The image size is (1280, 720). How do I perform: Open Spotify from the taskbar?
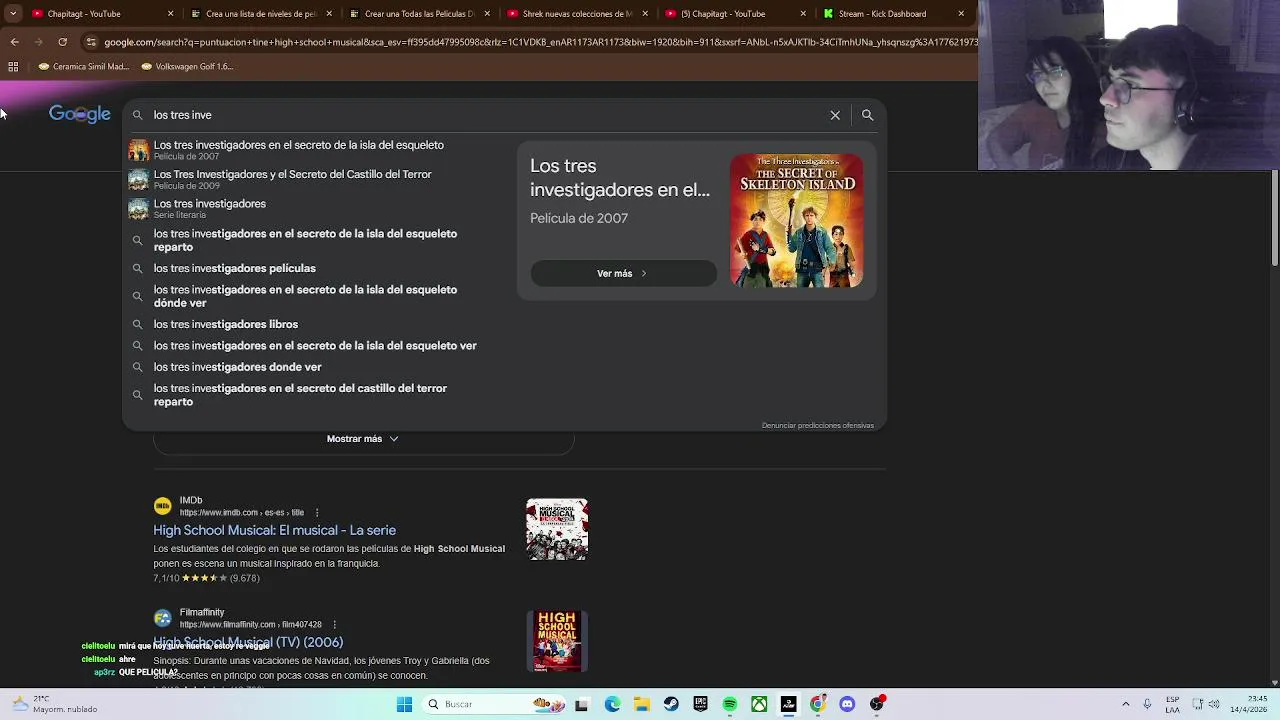(x=730, y=704)
